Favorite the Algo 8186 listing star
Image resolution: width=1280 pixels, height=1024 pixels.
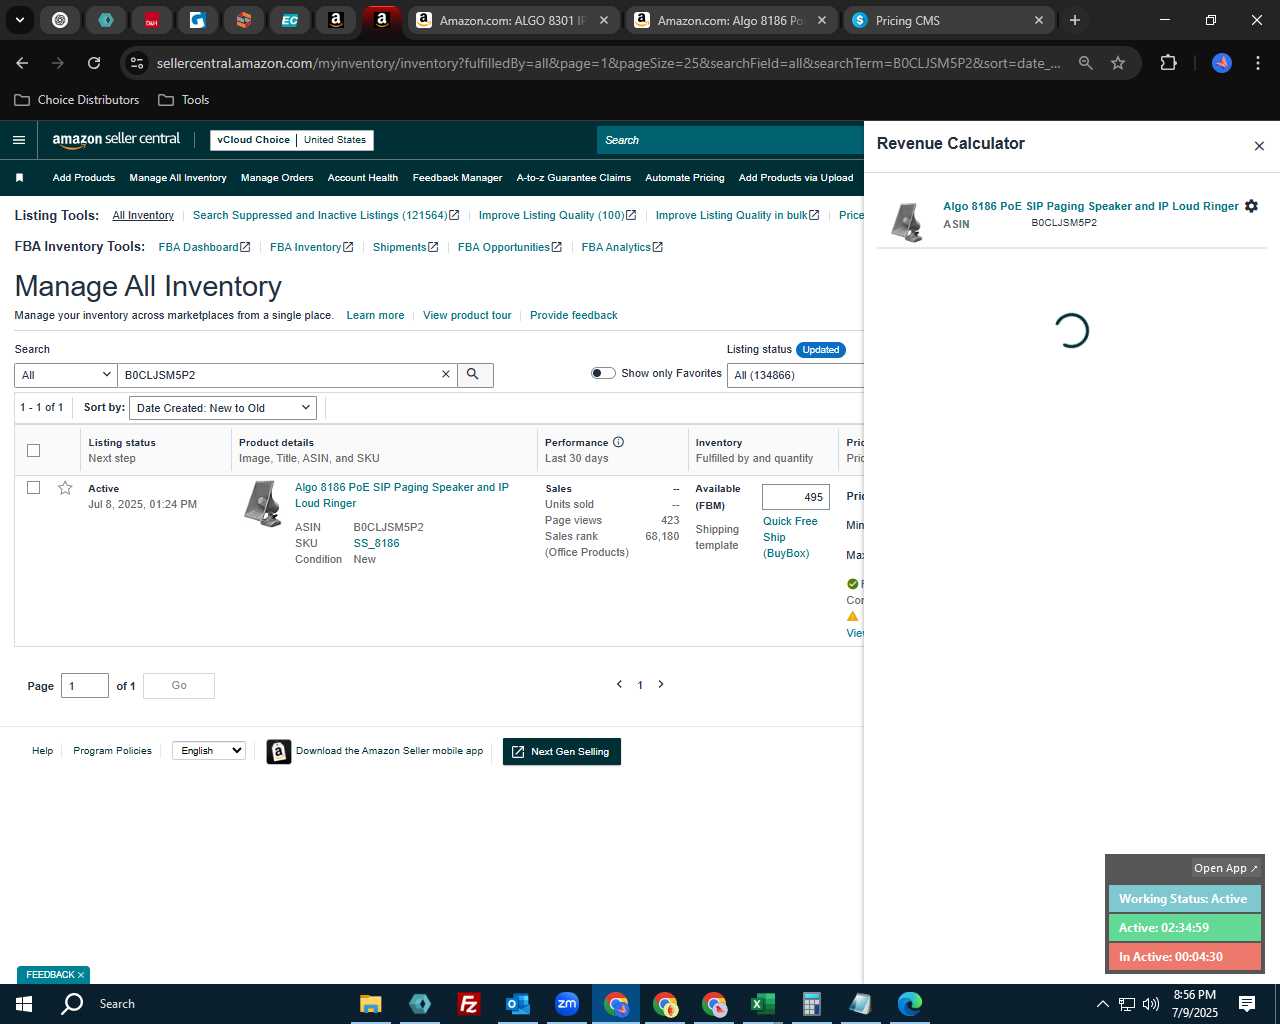(x=65, y=488)
